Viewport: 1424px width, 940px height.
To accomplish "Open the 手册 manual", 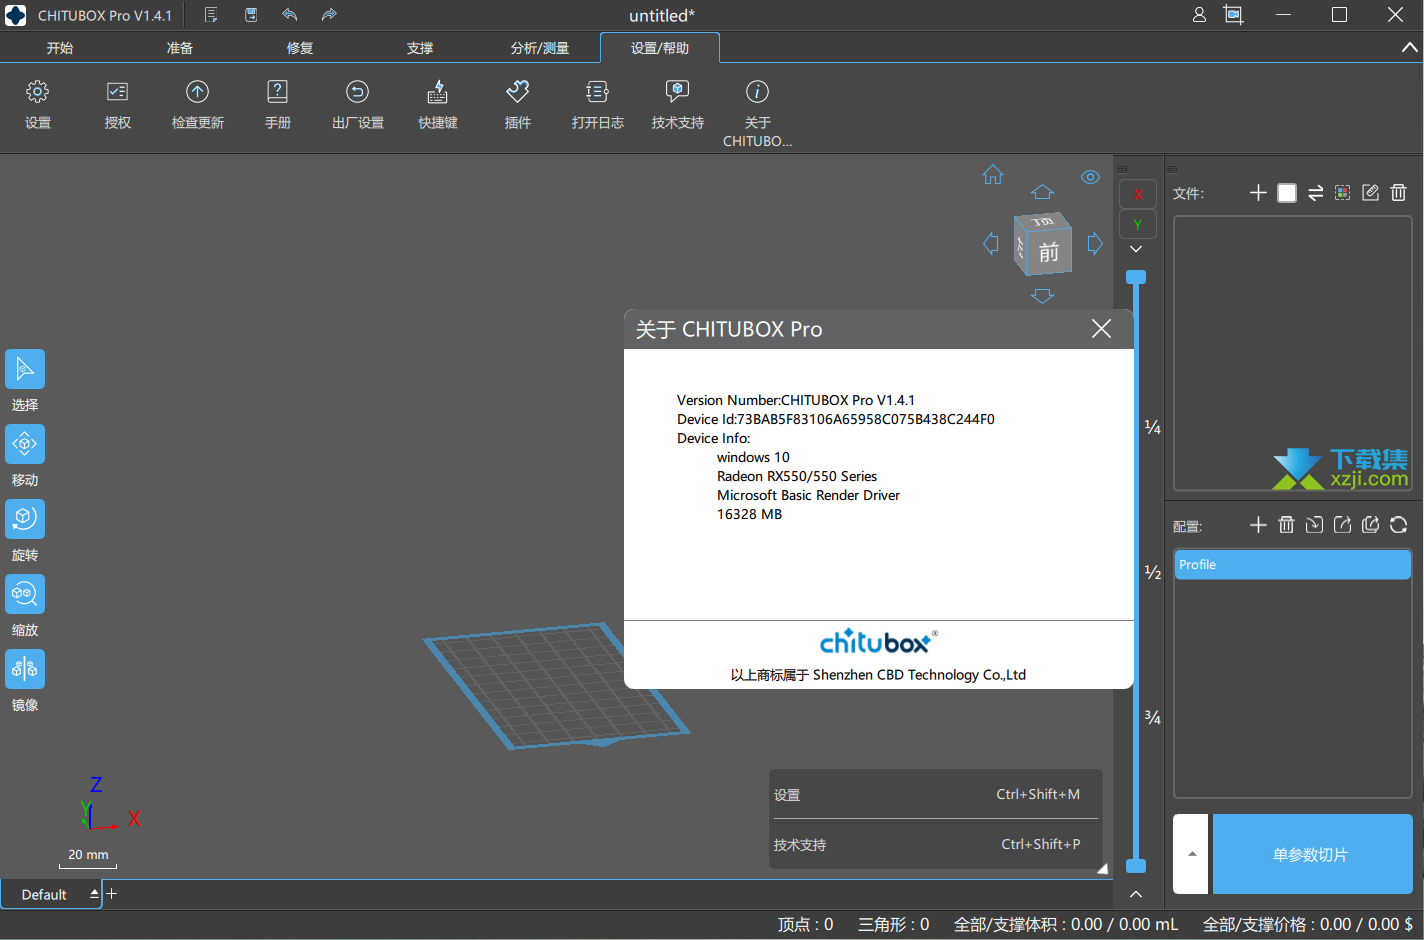I will [x=277, y=92].
